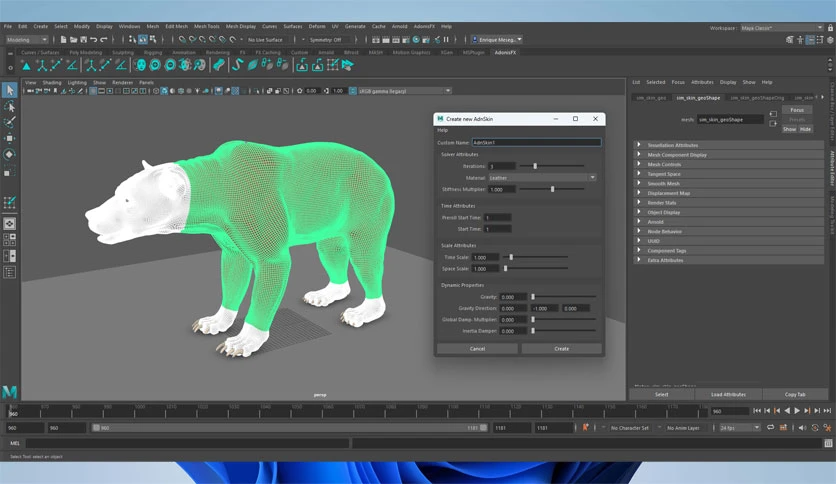Image resolution: width=836 pixels, height=484 pixels.
Task: Click the cyan muscle shape shelf icon
Action: pyautogui.click(x=218, y=65)
